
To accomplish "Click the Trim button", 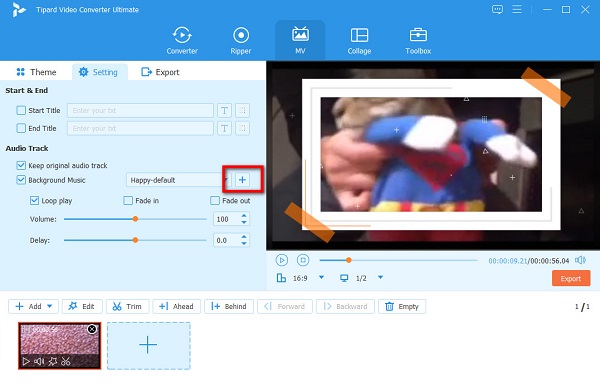I will pos(127,306).
